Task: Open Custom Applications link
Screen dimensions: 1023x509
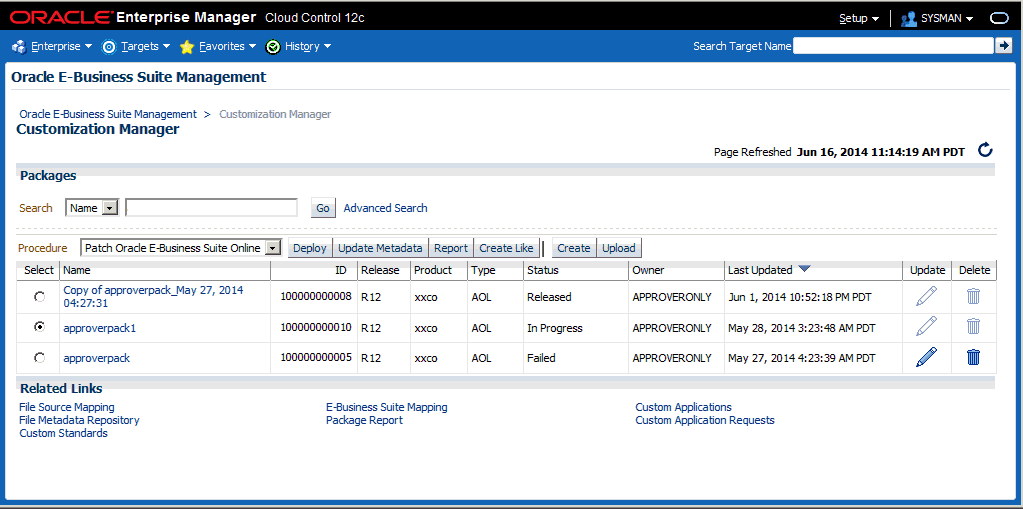Action: (684, 407)
